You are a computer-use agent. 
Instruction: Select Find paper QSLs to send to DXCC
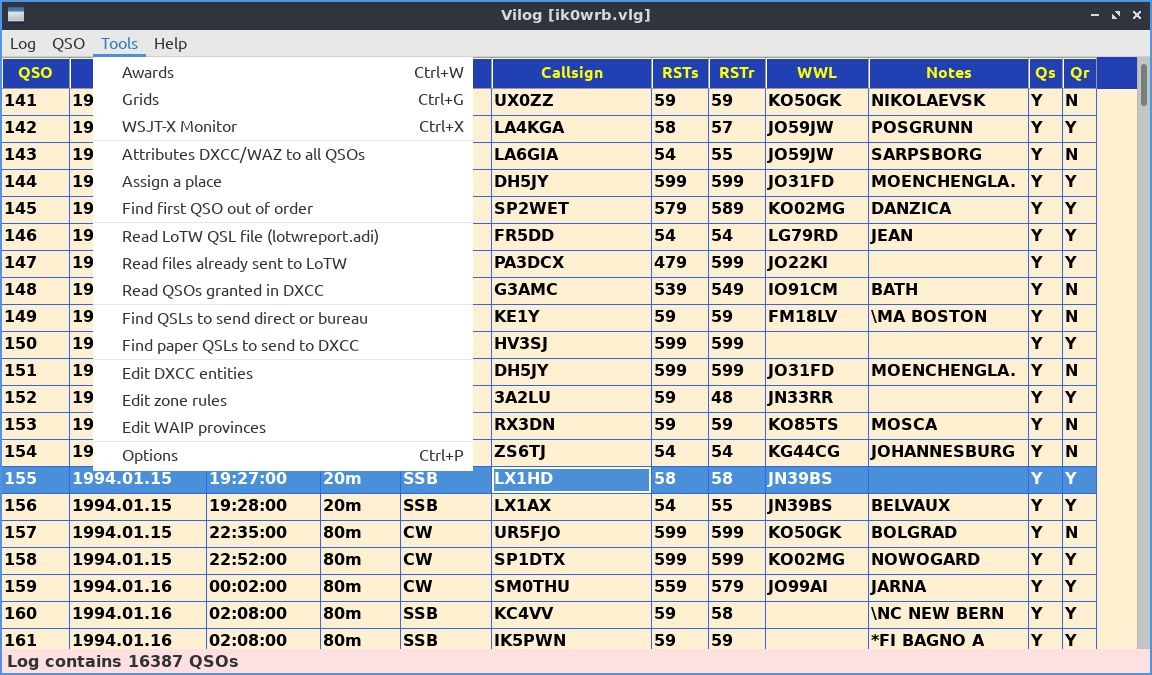[283, 346]
